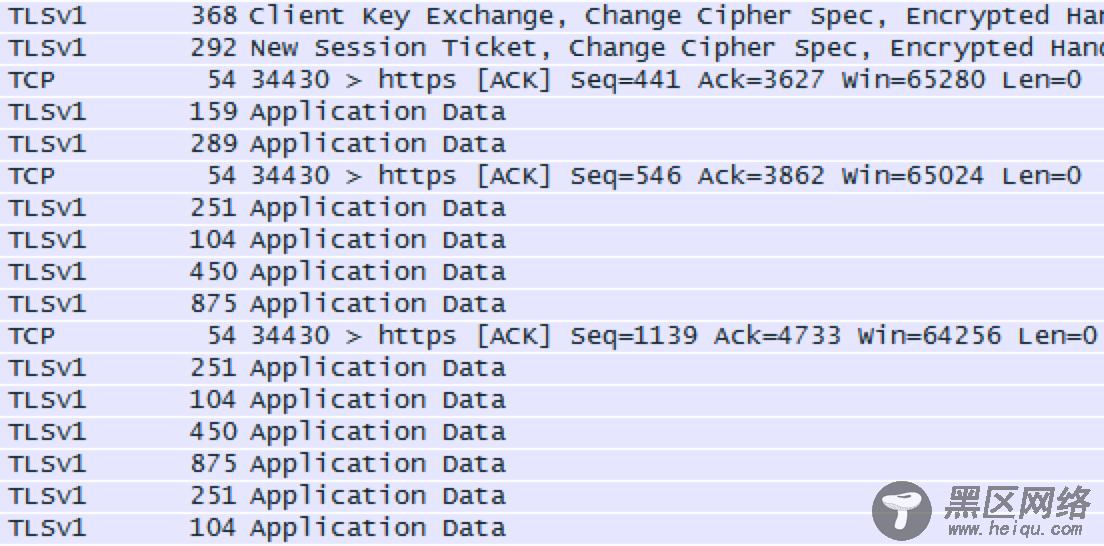Select 251-byte Application Data right after Seq=1139 ACK
This screenshot has height=546, width=1104.
552,368
